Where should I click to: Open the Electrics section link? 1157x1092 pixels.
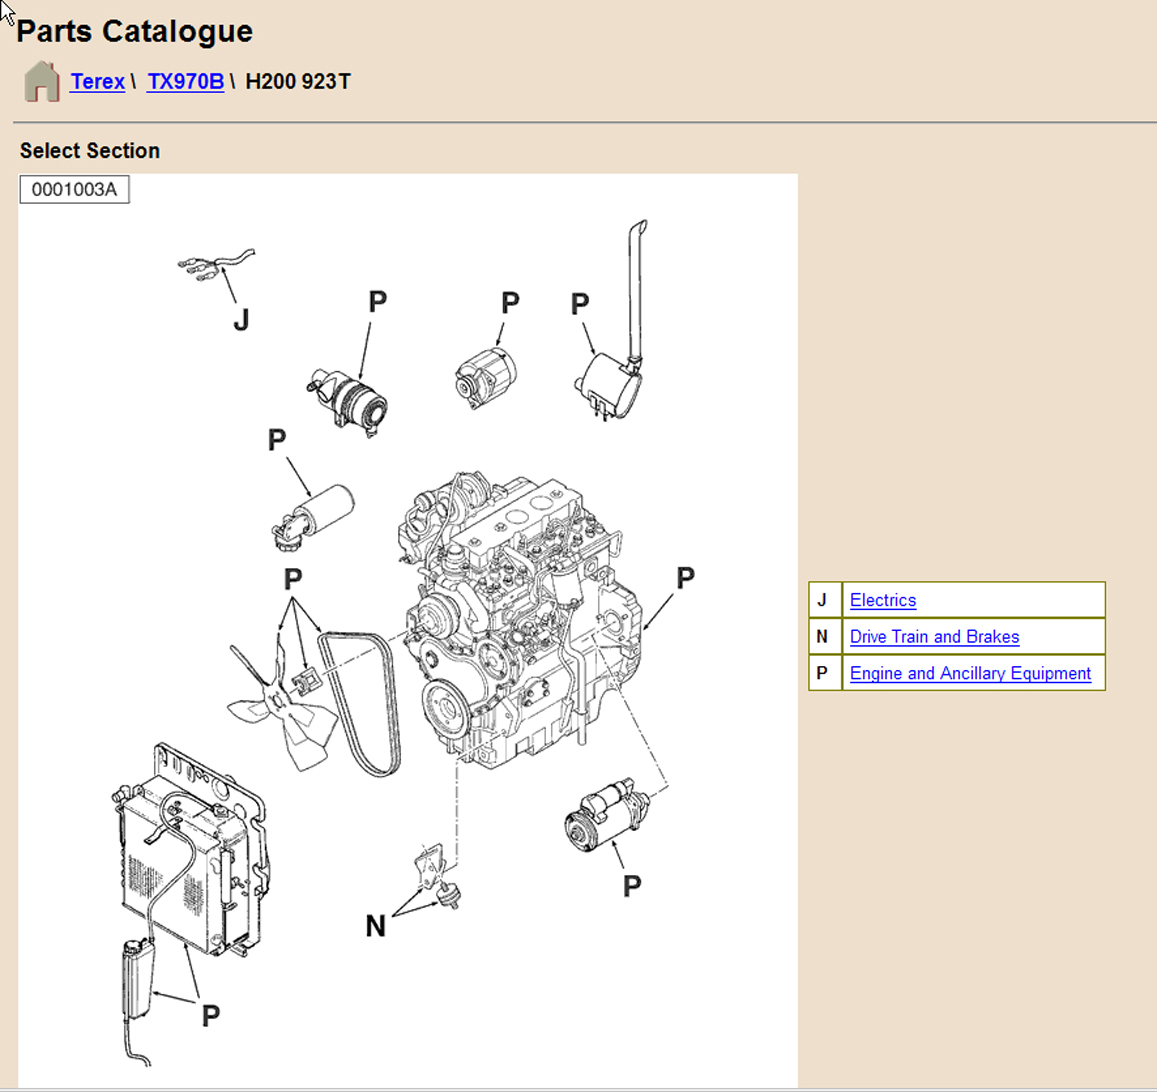pyautogui.click(x=882, y=600)
